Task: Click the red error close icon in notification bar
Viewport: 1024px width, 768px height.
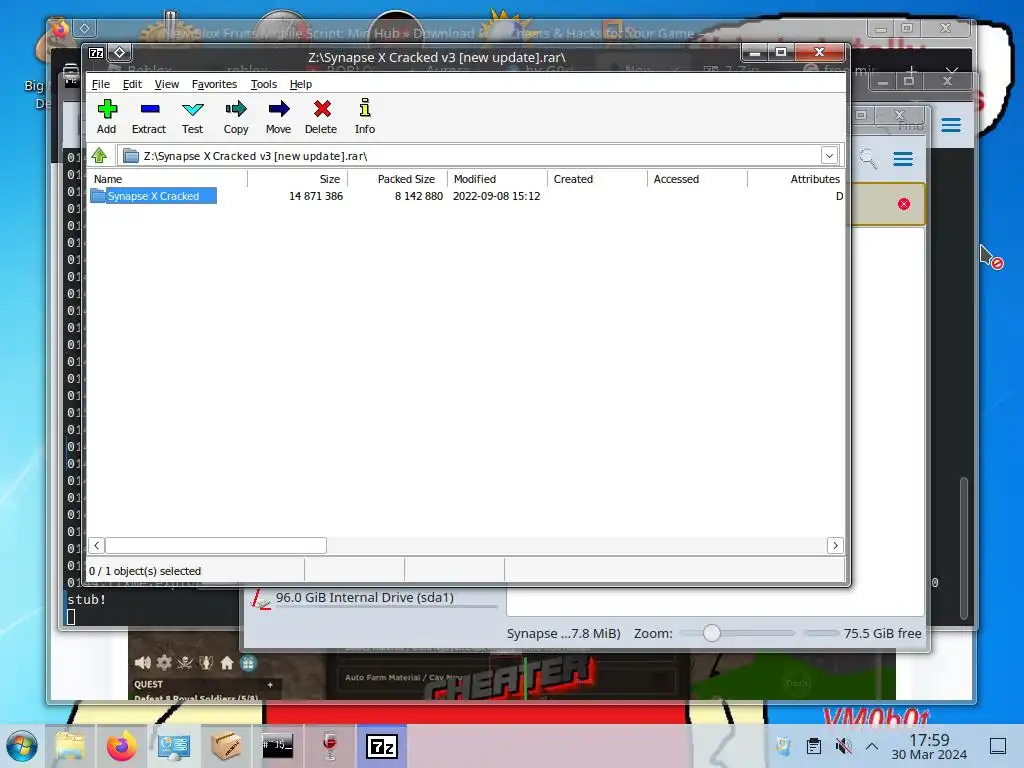Action: pos(904,204)
